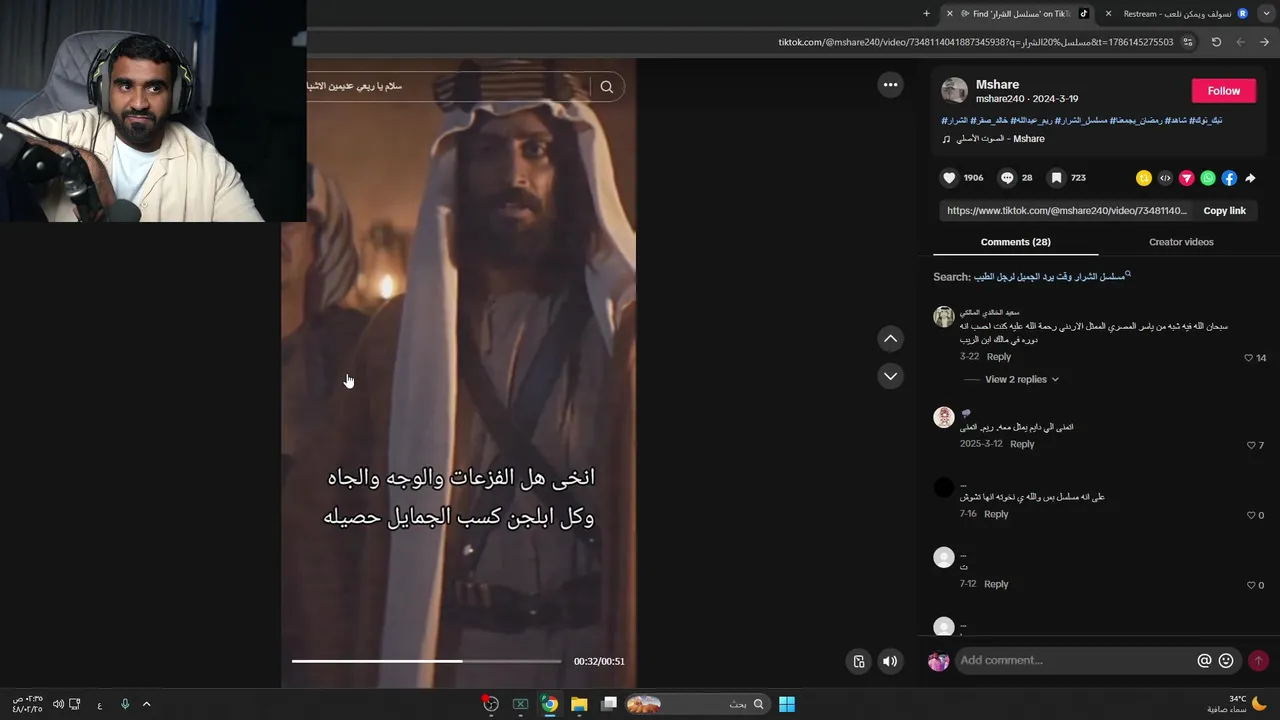This screenshot has height=720, width=1280.
Task: Insert a mention with the @ icon
Action: click(x=1204, y=661)
